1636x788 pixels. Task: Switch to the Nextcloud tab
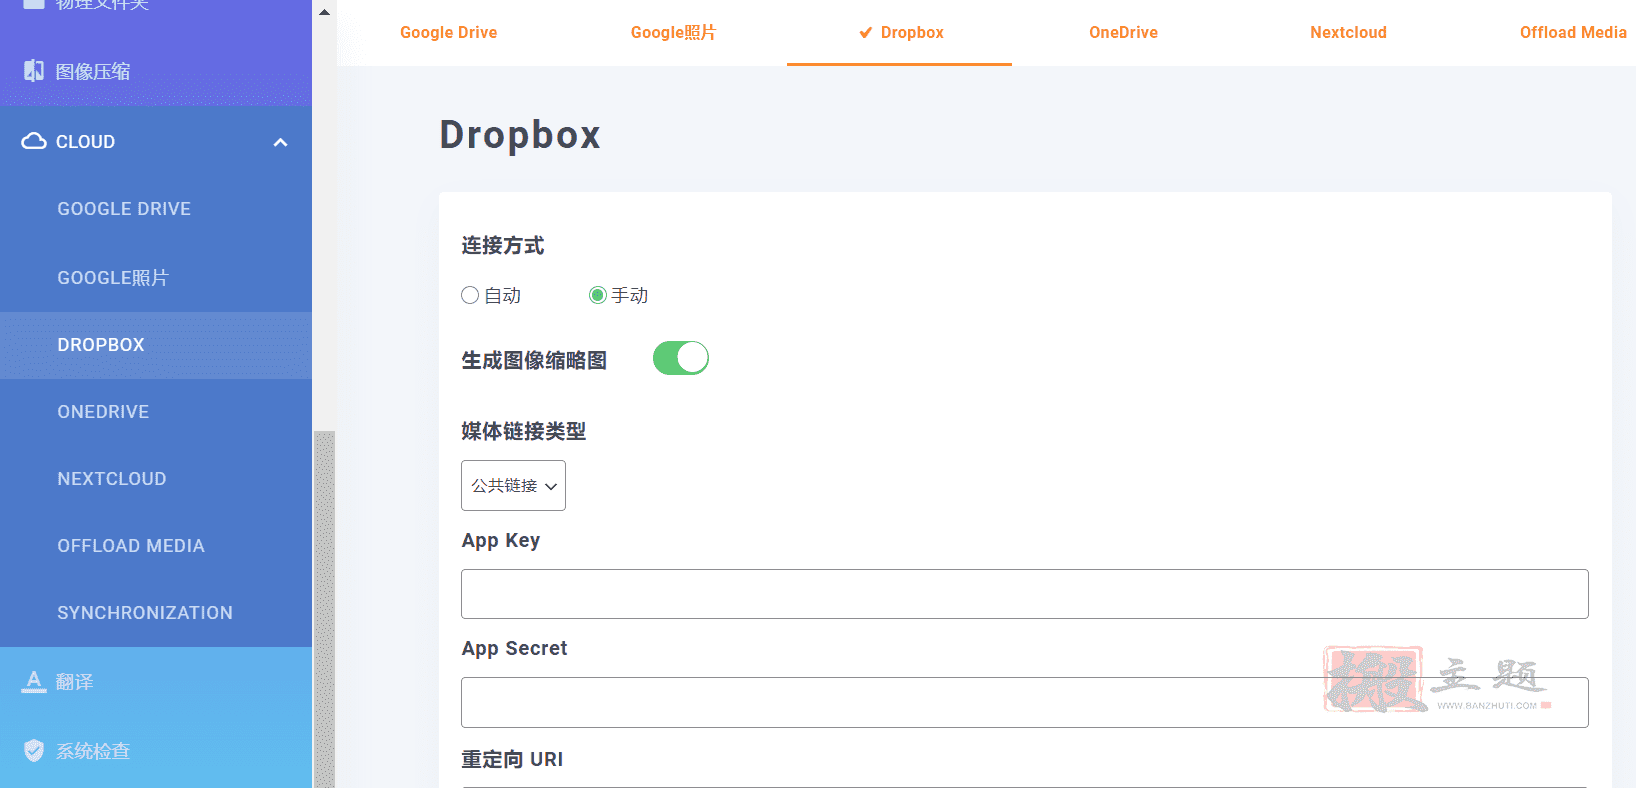pyautogui.click(x=1349, y=33)
